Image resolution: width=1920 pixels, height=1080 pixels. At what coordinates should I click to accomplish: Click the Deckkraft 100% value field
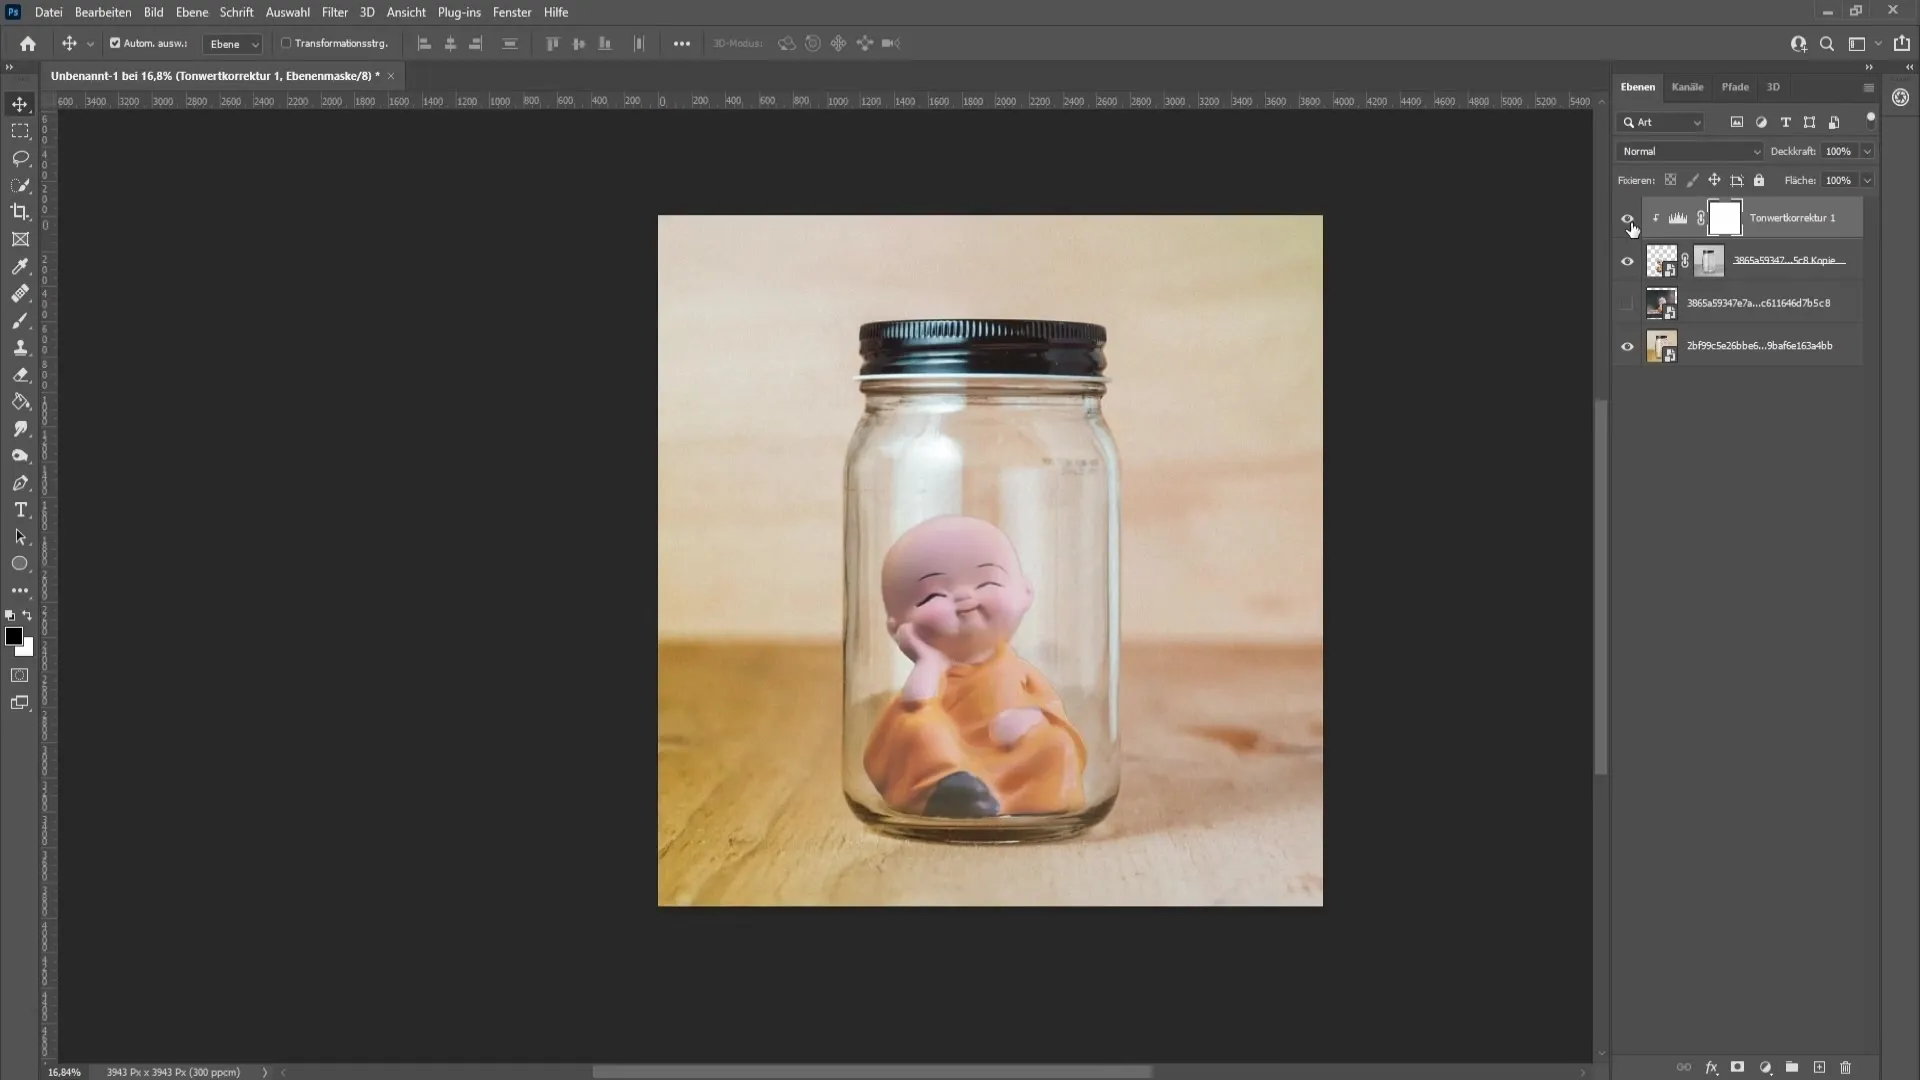[x=1838, y=151]
